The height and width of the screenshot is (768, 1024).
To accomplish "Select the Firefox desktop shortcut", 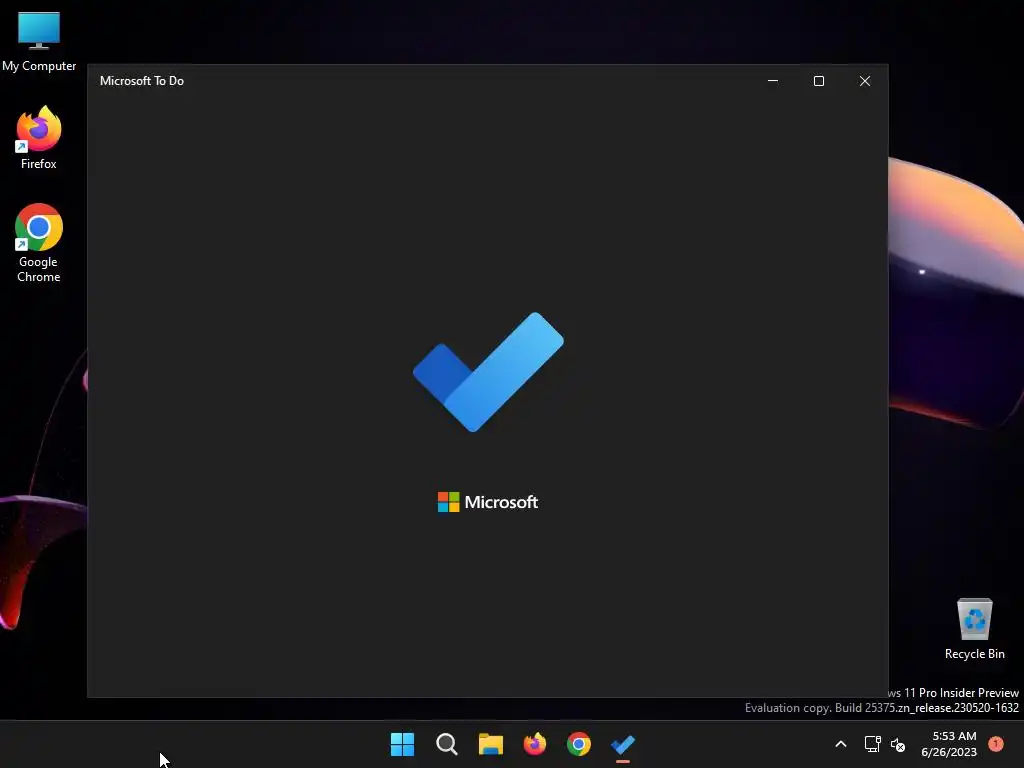I will tap(39, 138).
